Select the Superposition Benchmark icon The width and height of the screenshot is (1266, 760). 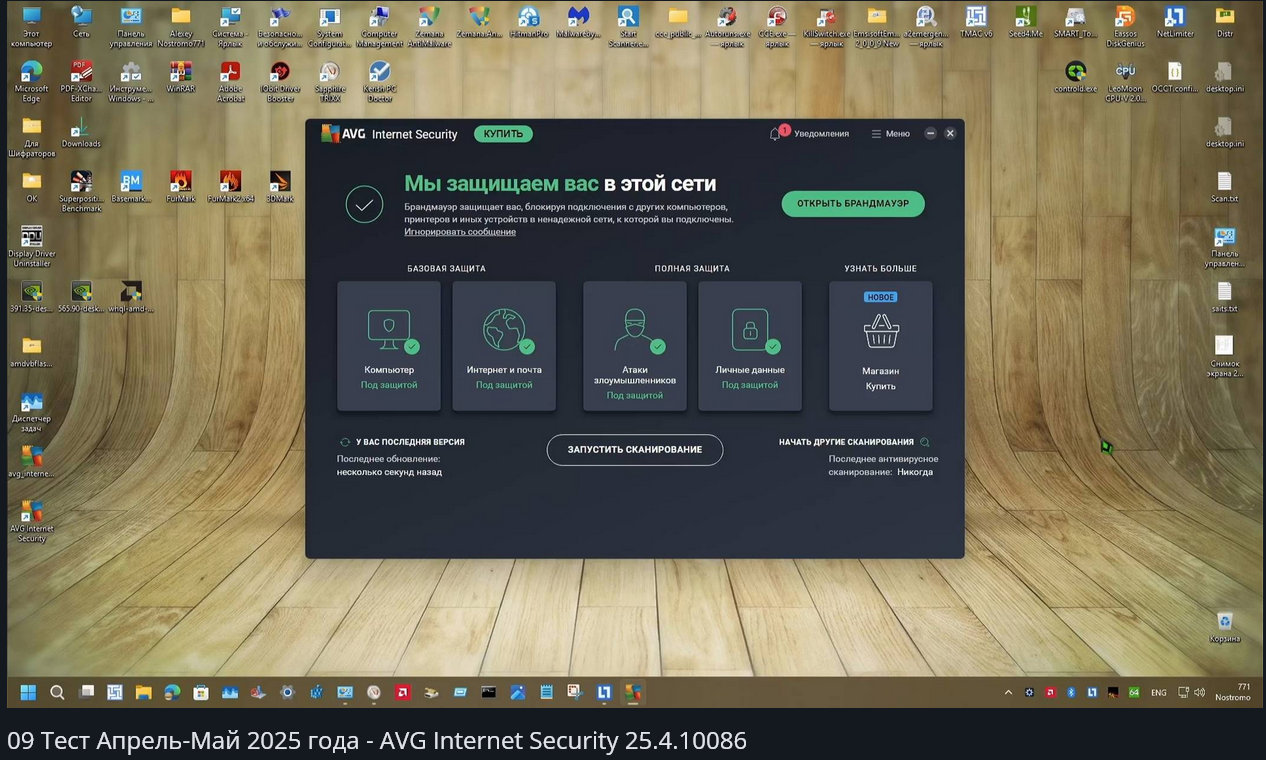(81, 192)
